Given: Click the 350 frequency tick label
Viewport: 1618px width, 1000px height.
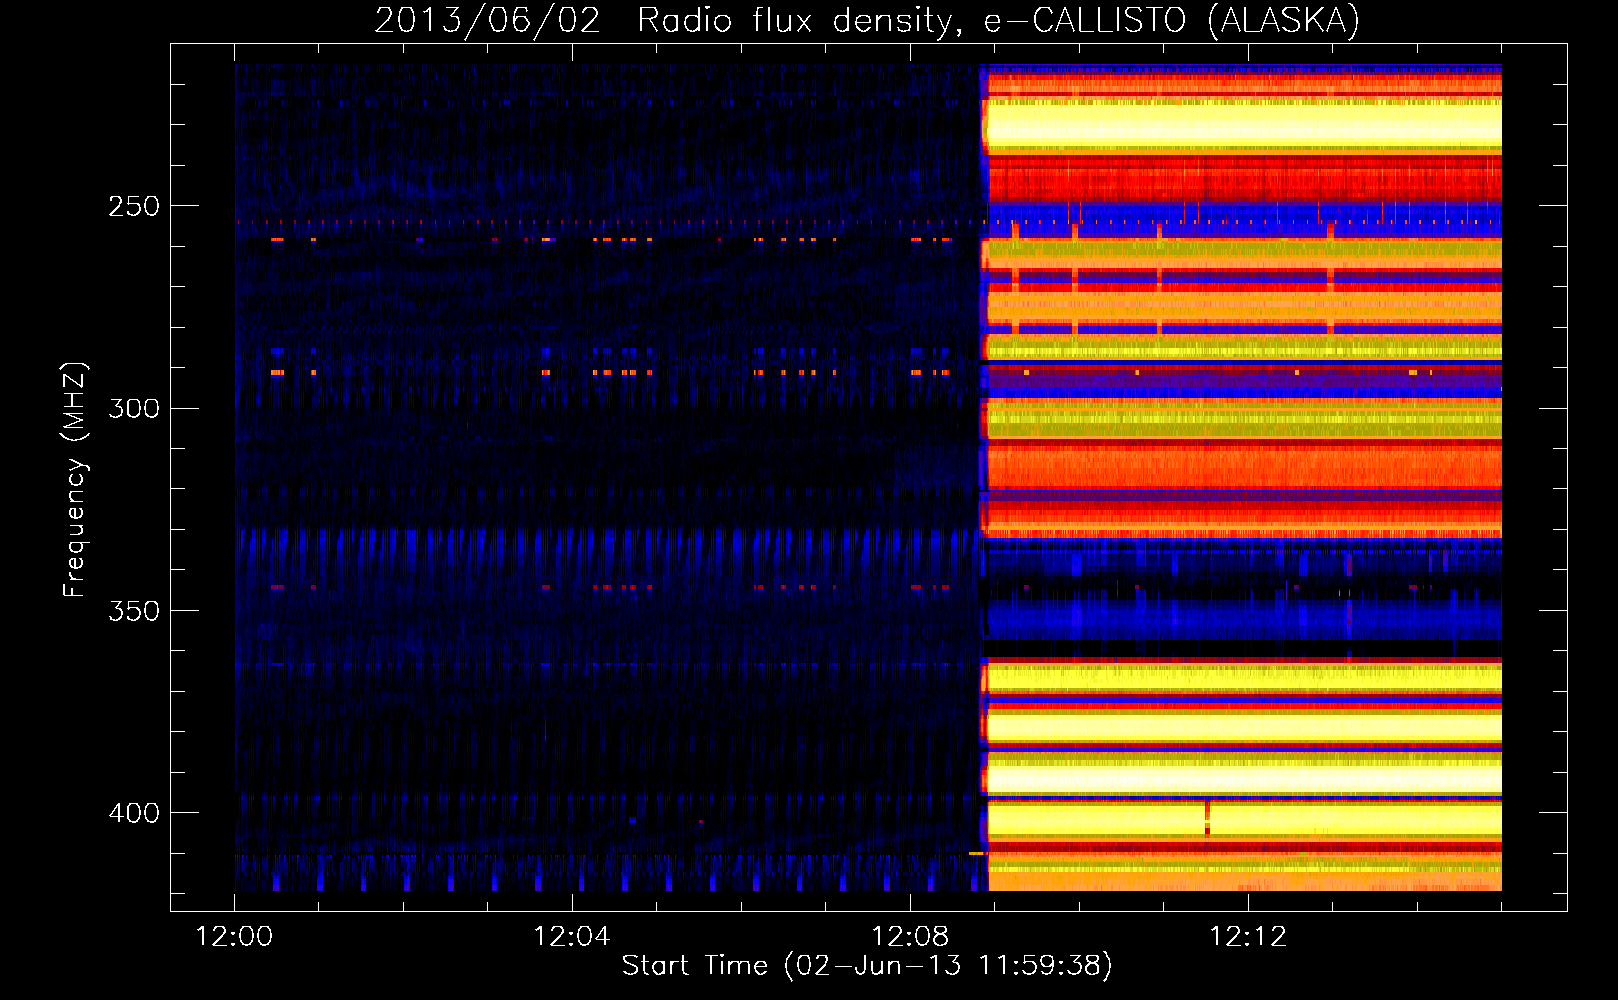Looking at the screenshot, I should [134, 610].
